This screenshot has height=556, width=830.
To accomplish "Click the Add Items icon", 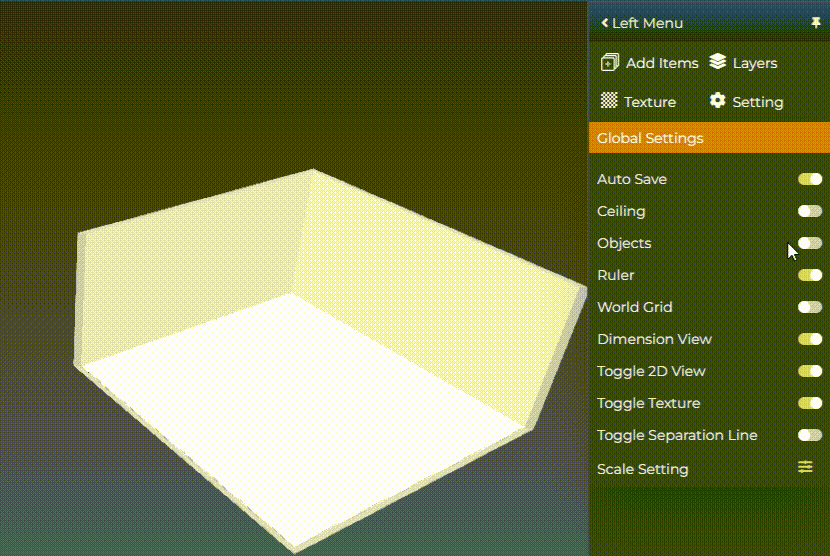I will tap(609, 63).
